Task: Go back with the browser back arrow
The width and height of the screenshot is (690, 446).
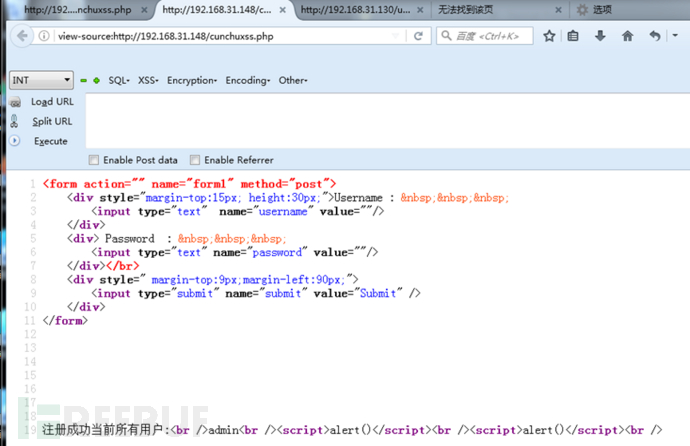Action: pyautogui.click(x=22, y=36)
